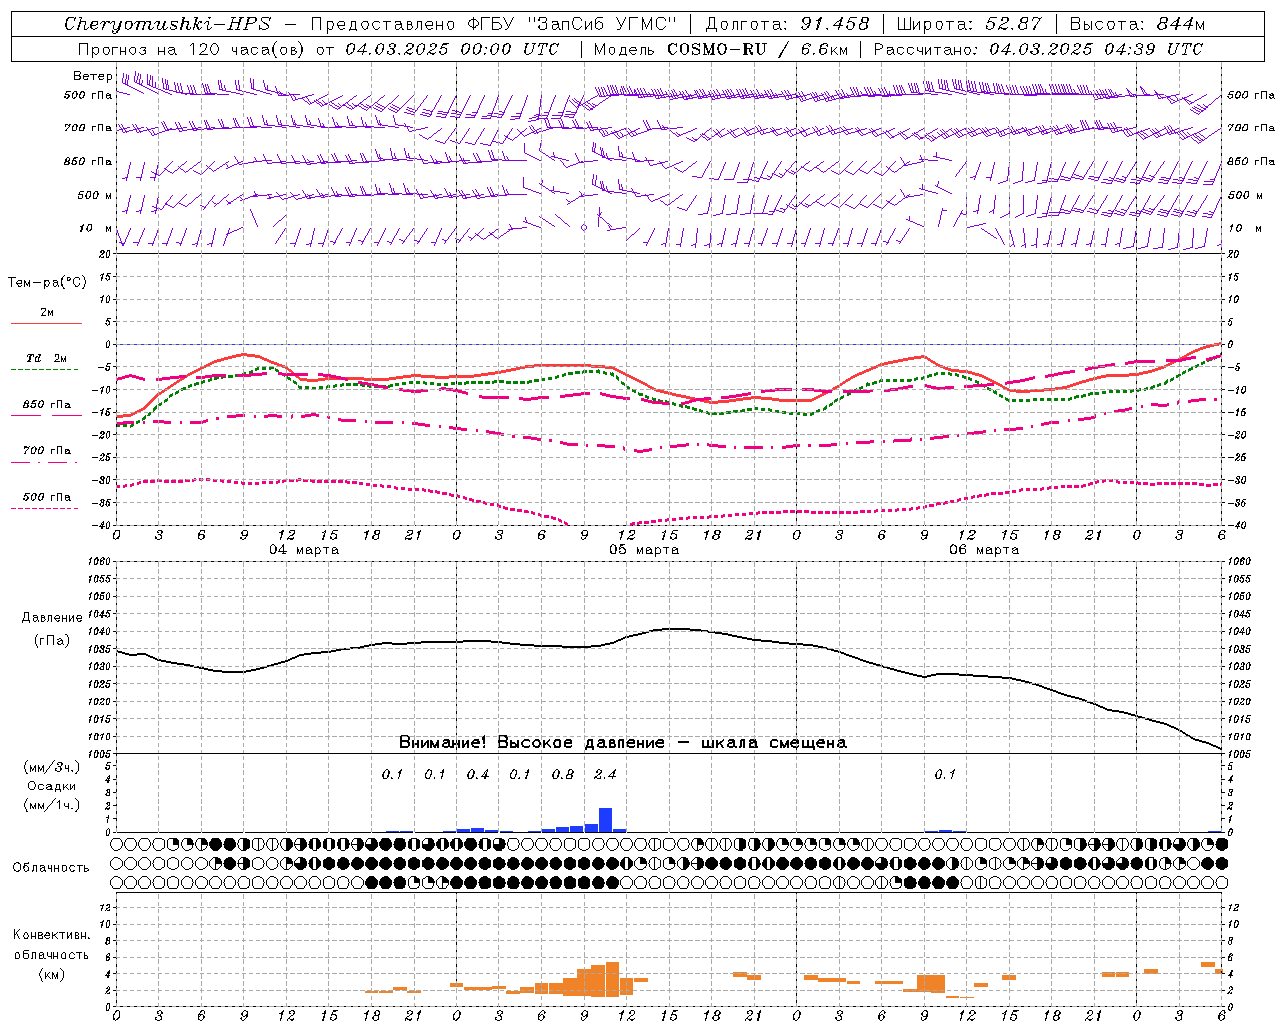This screenshot has height=1024, width=1280.
Task: Click the Тем-ра(°C) axis title
Action: (x=47, y=282)
